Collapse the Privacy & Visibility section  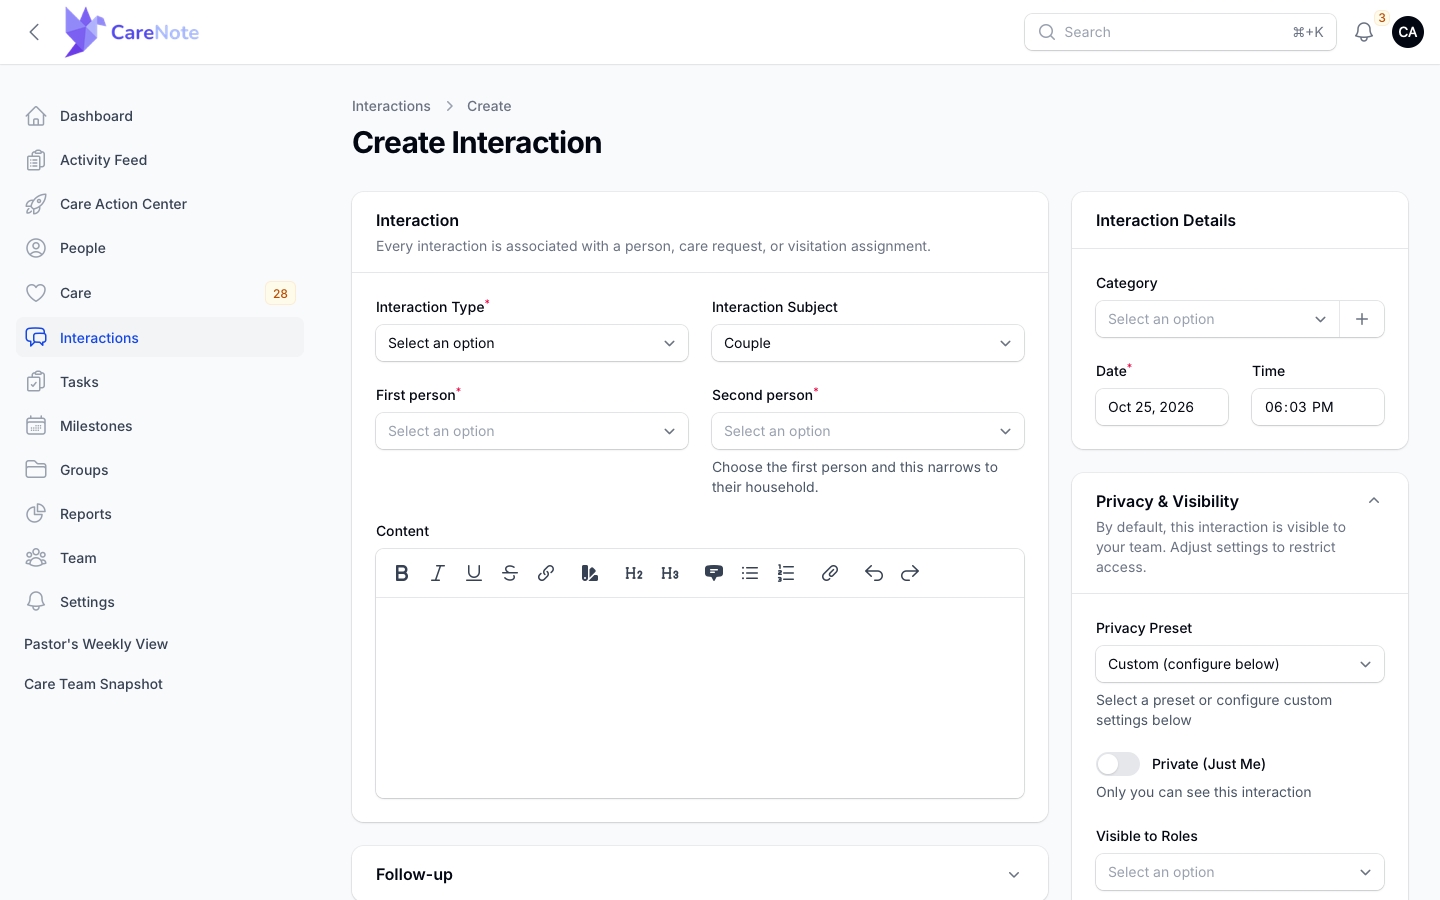[1374, 501]
